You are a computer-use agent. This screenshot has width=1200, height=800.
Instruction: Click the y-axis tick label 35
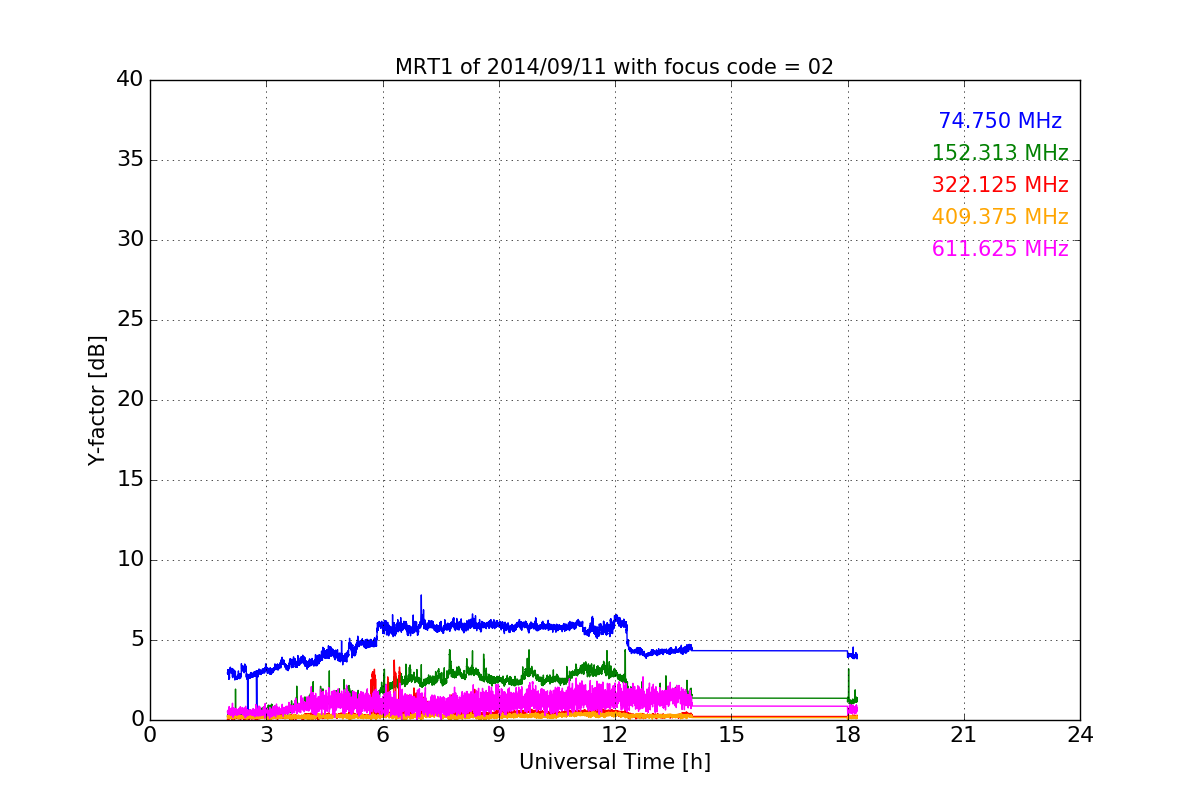point(129,160)
